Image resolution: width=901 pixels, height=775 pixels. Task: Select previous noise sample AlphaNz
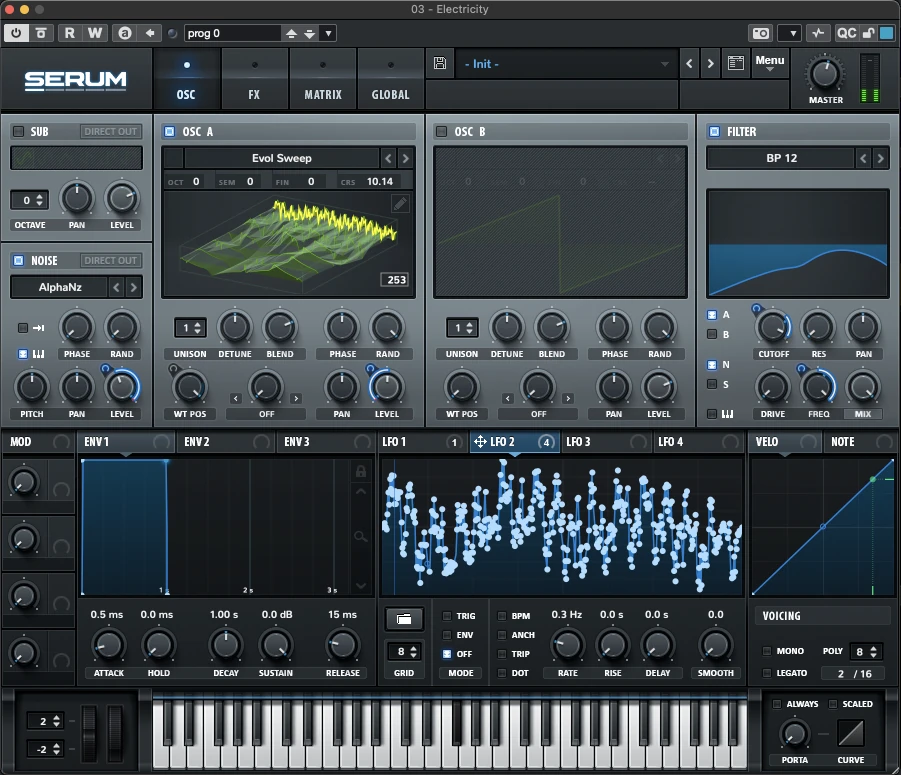point(117,287)
